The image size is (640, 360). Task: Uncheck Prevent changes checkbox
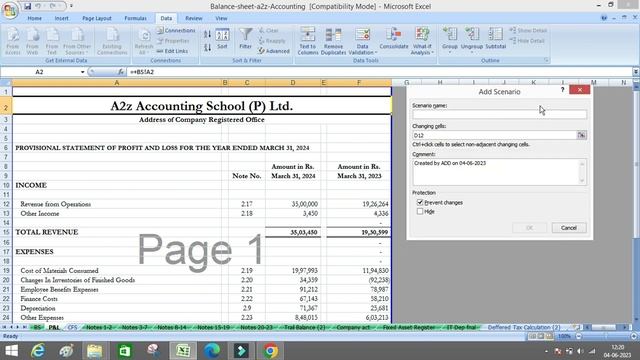(420, 202)
